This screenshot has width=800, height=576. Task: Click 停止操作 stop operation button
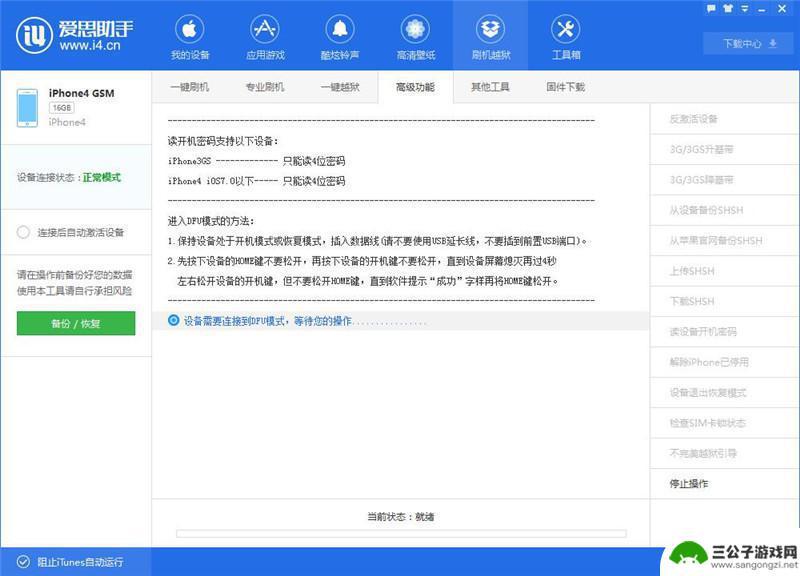(724, 484)
